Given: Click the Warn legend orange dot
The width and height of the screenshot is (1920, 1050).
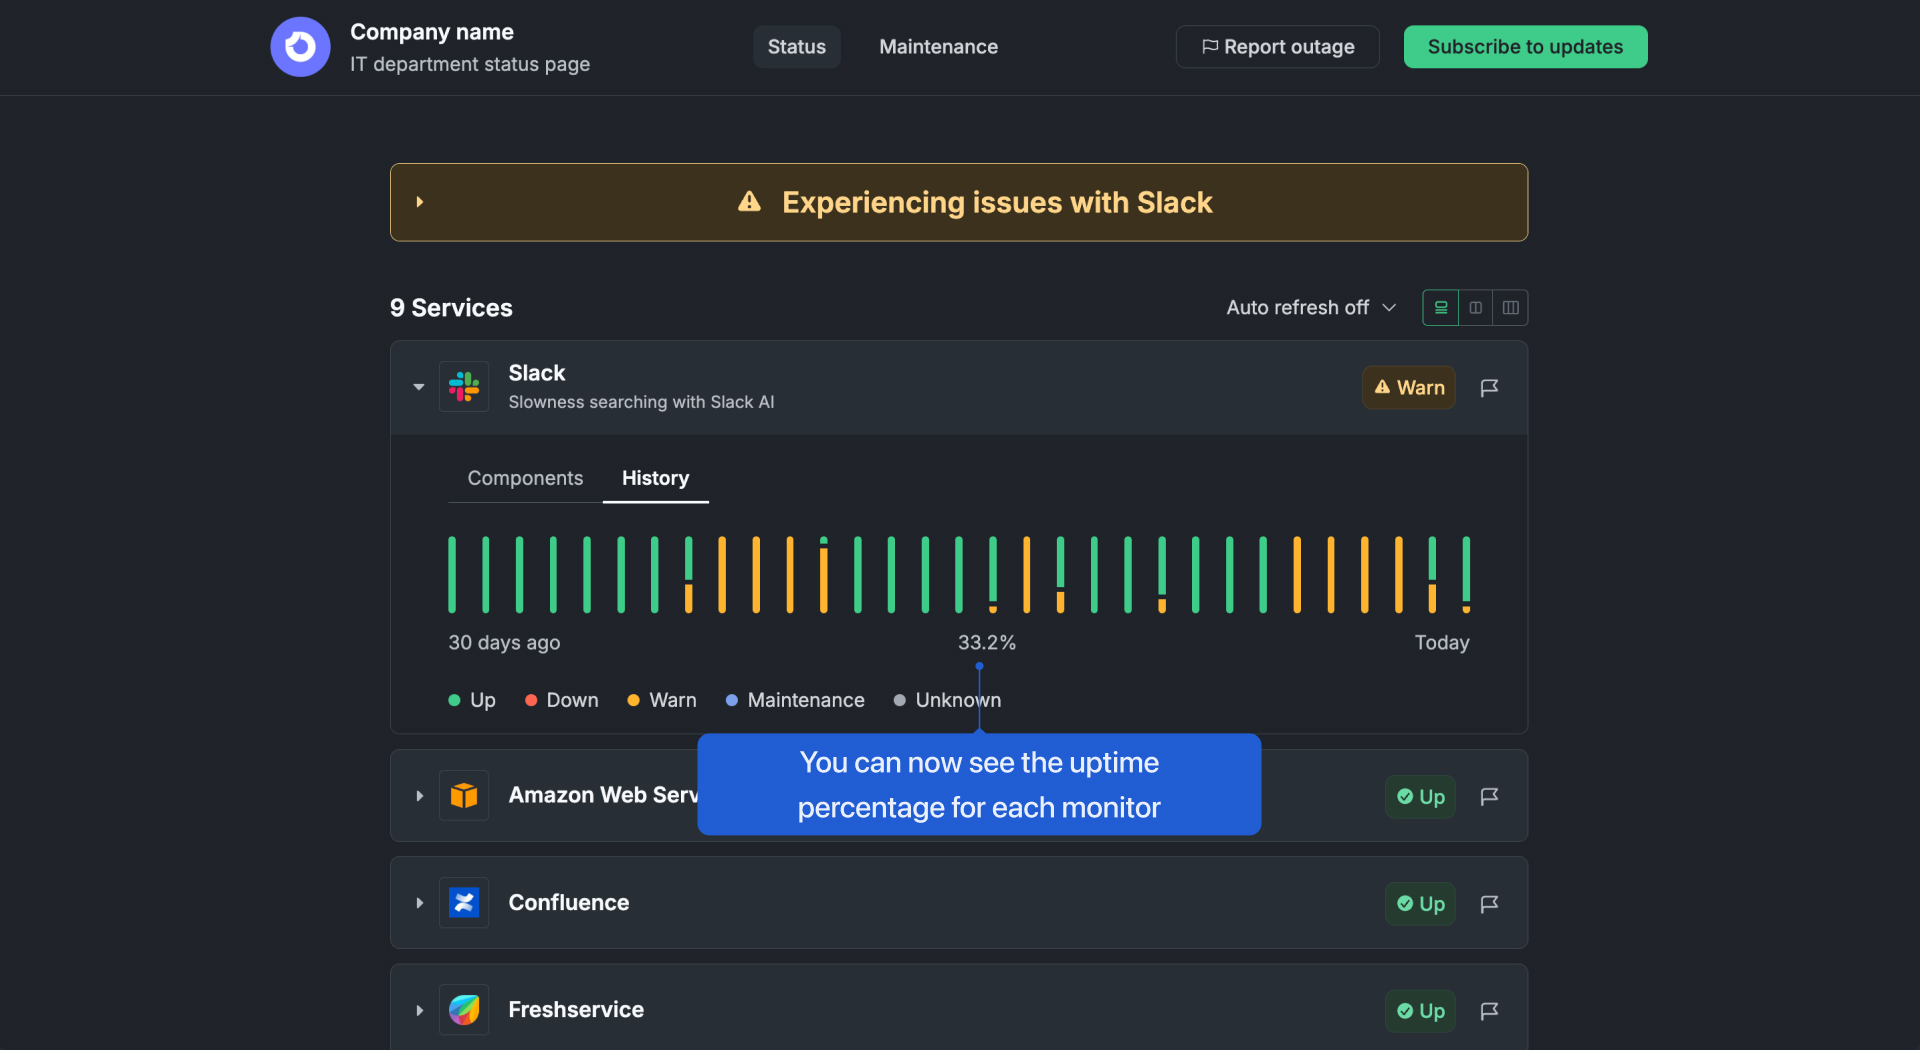Looking at the screenshot, I should tap(633, 700).
